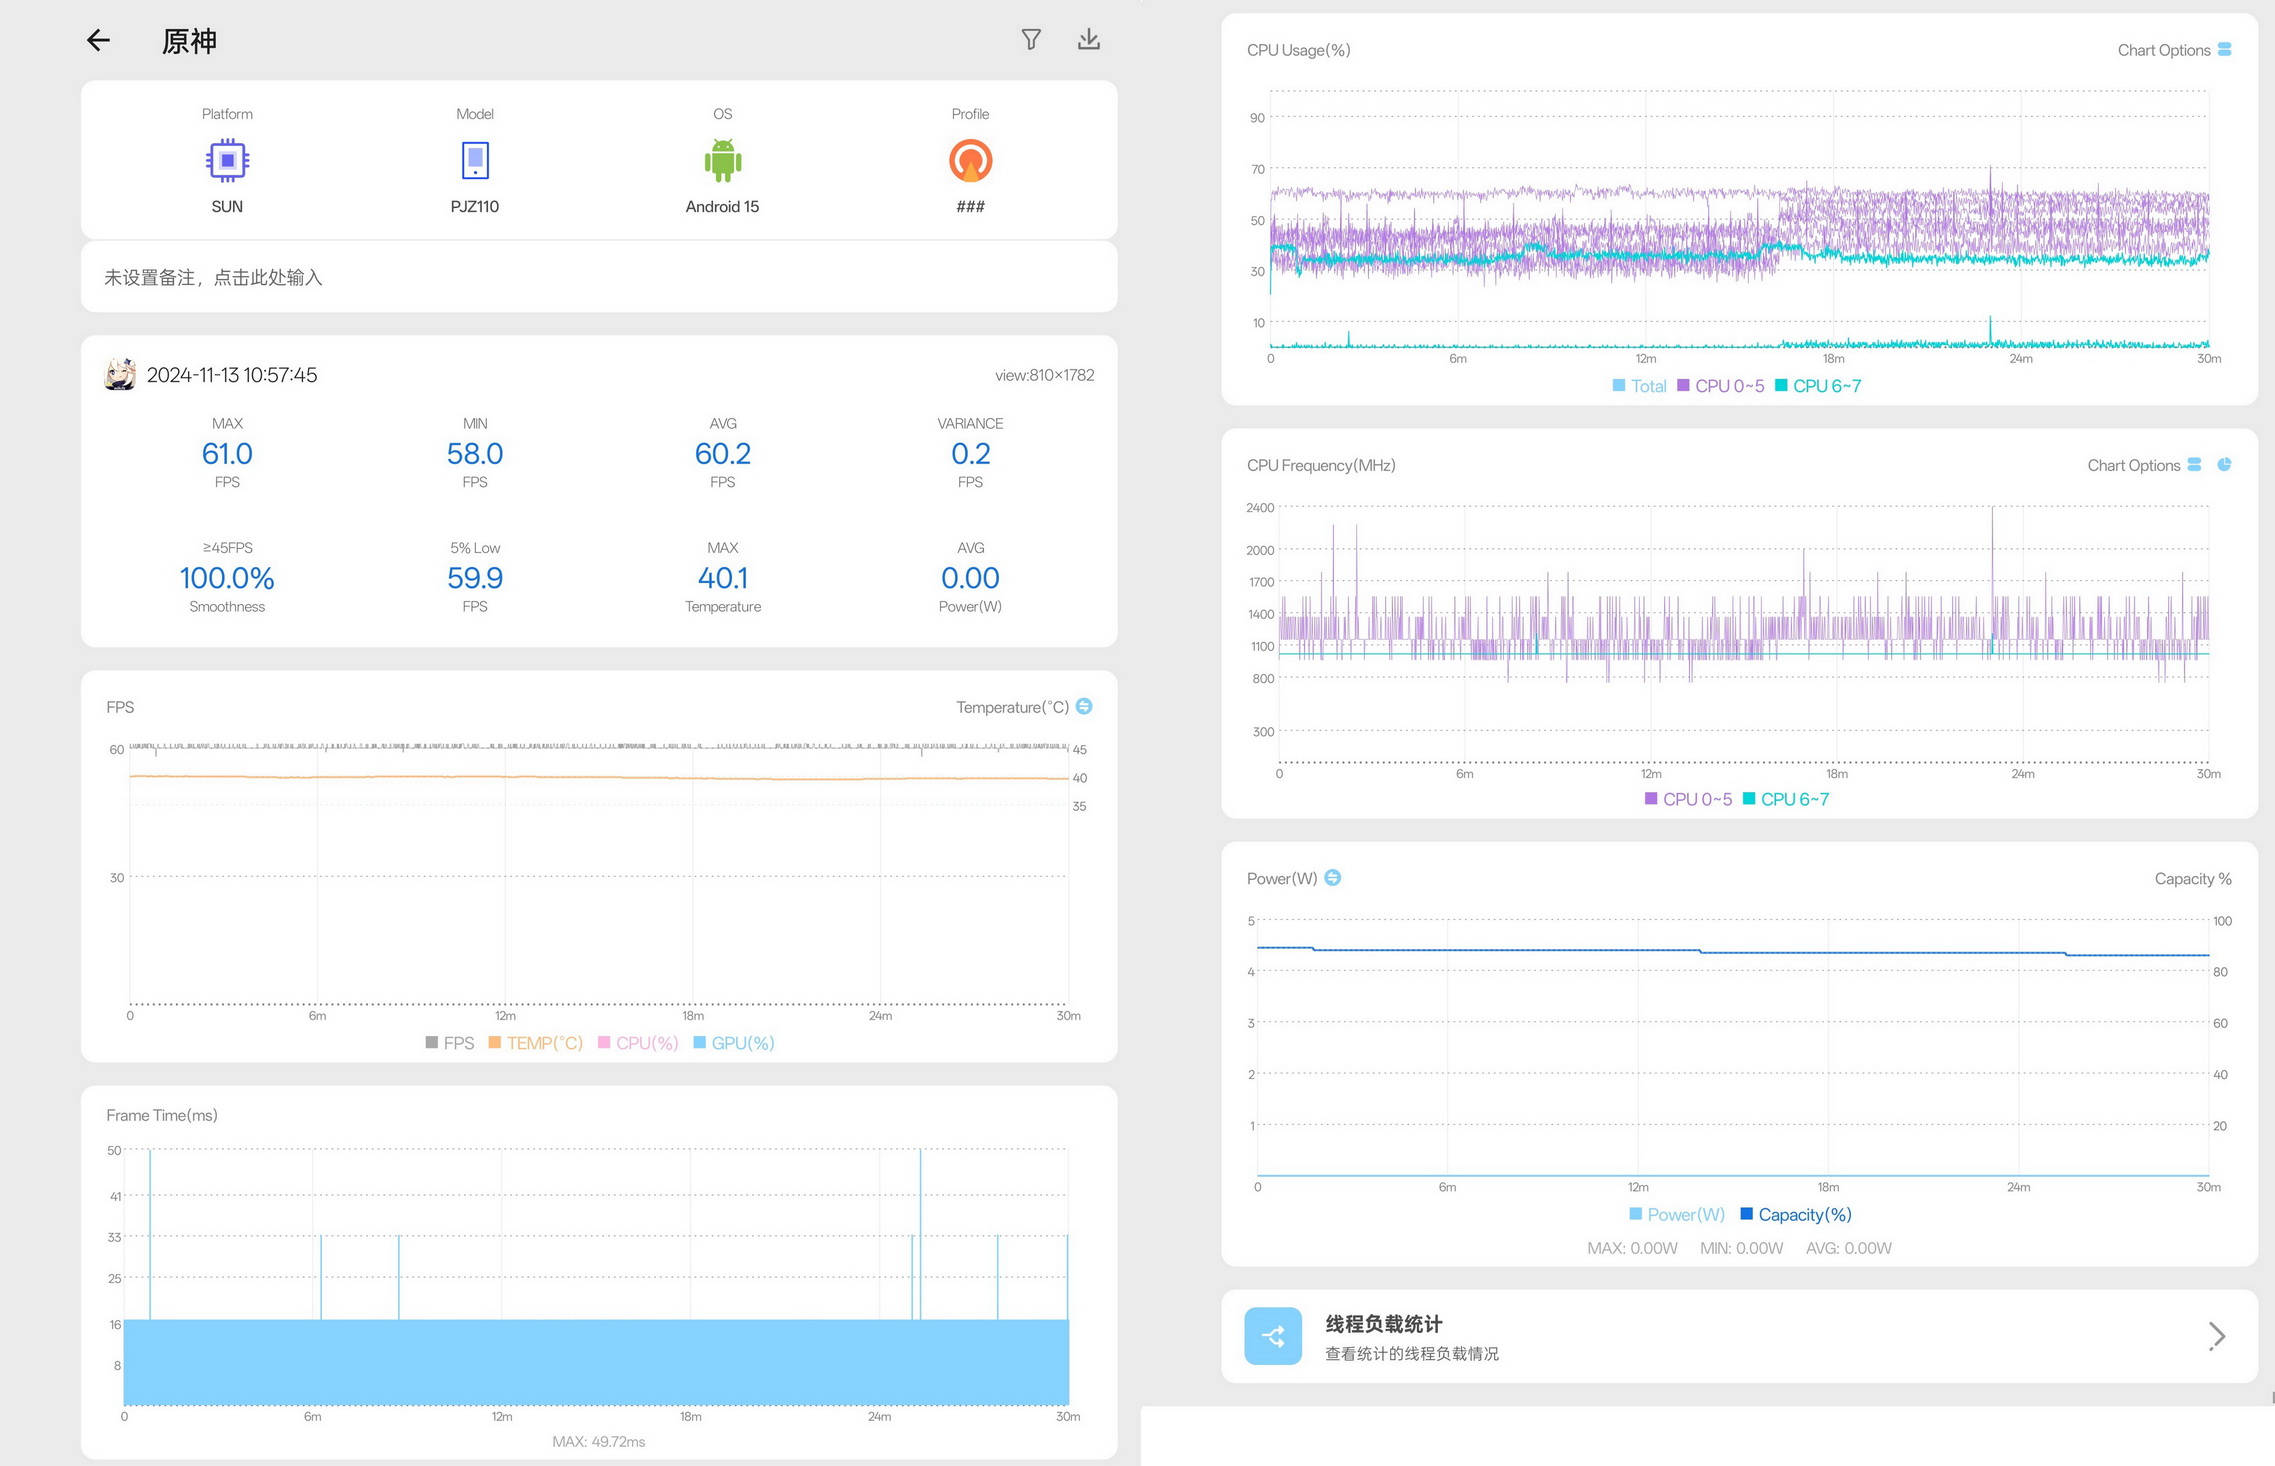Click the PJZ110 device model icon
This screenshot has height=1466, width=2275.
point(475,160)
